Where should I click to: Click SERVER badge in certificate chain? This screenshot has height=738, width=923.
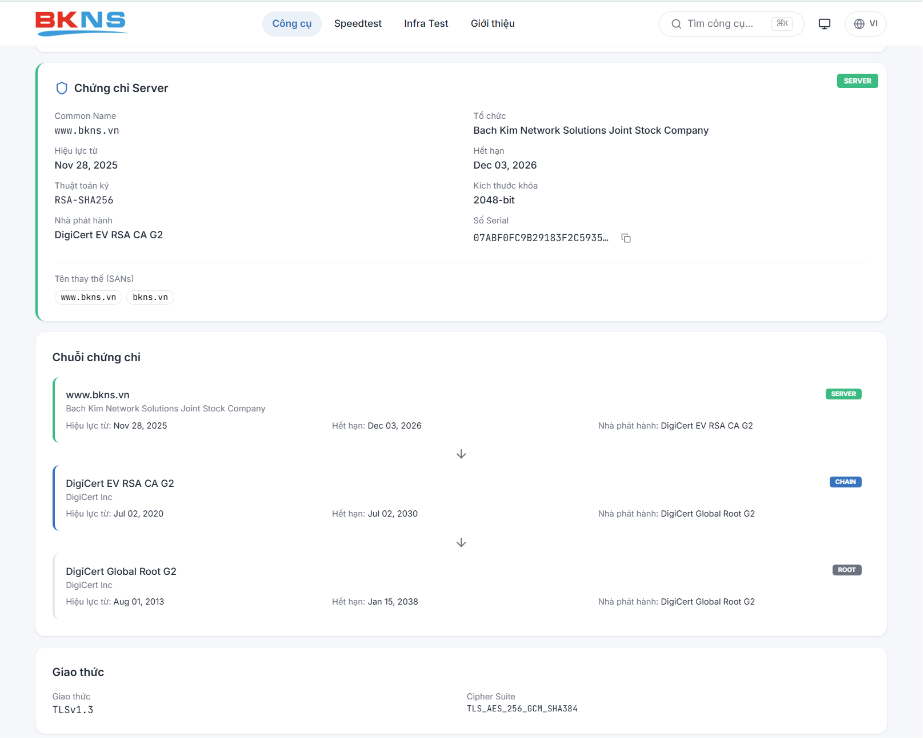point(844,394)
